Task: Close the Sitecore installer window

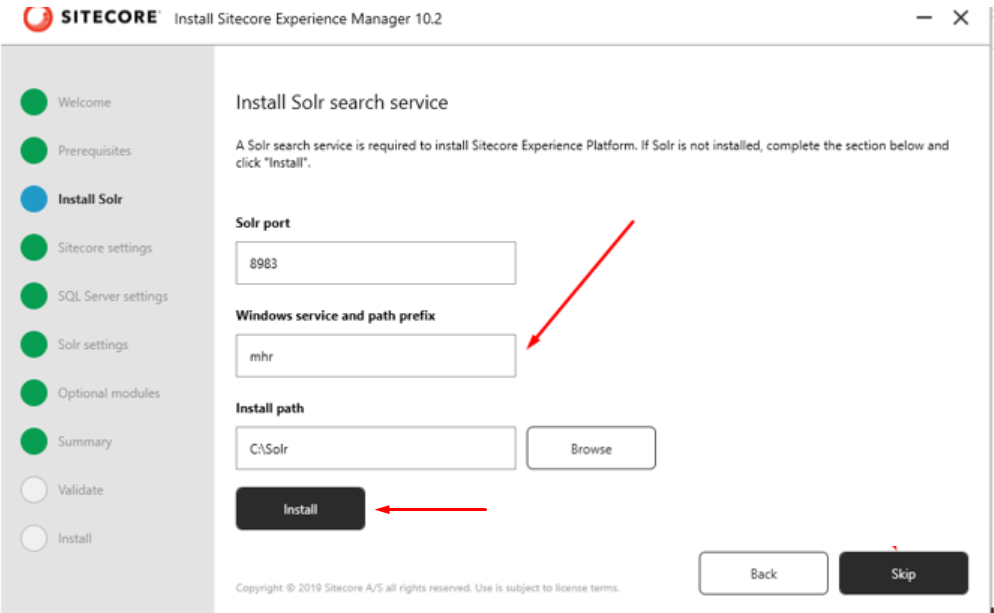Action: pyautogui.click(x=961, y=18)
